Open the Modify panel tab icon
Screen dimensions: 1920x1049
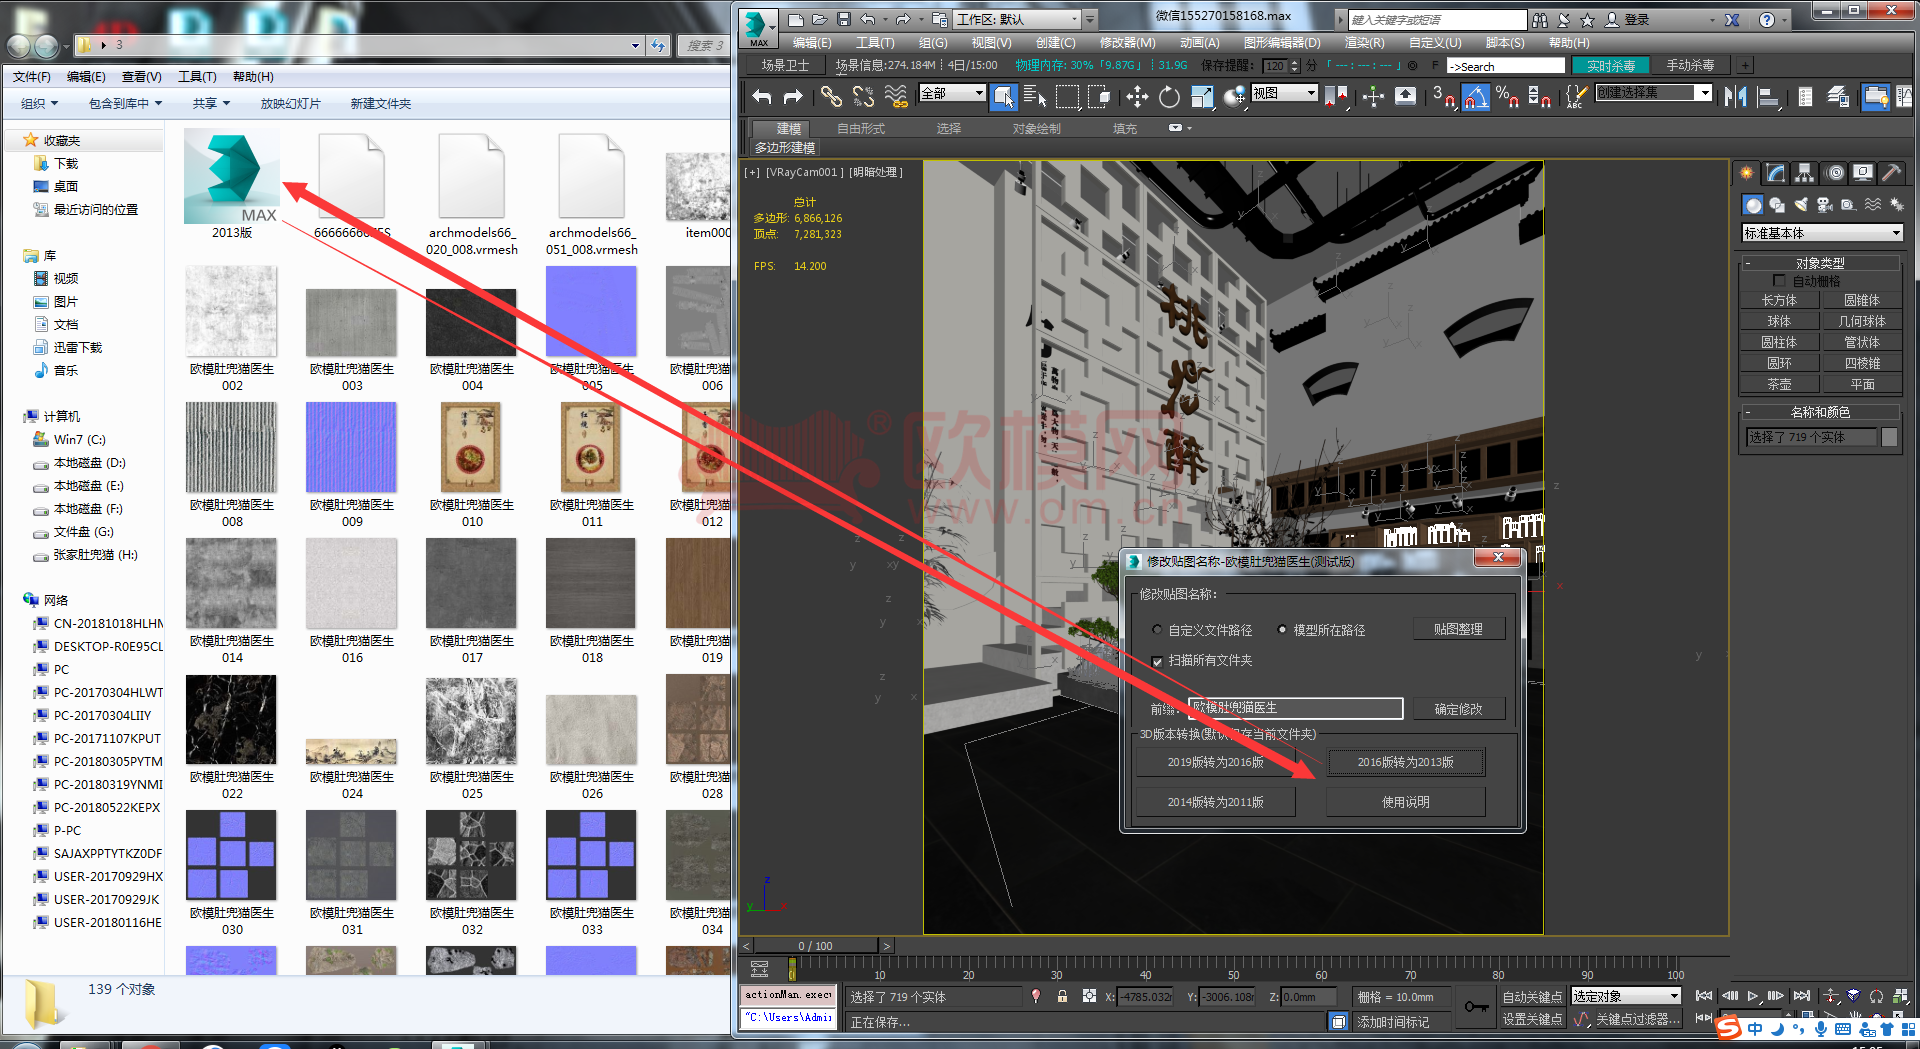pos(1776,173)
